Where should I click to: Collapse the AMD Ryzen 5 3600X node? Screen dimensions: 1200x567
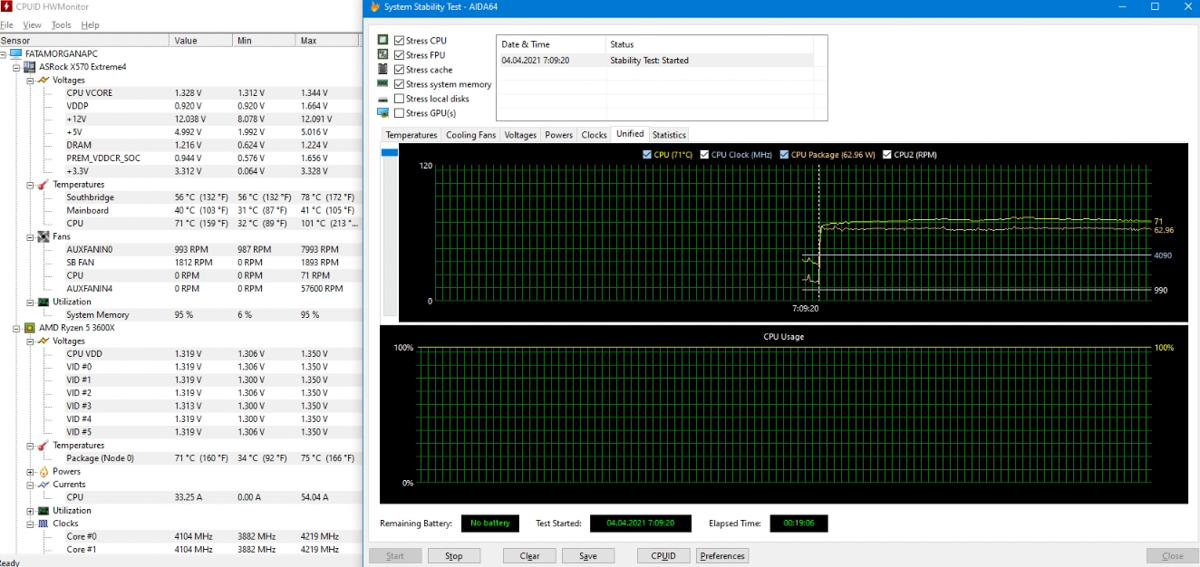pyautogui.click(x=17, y=327)
